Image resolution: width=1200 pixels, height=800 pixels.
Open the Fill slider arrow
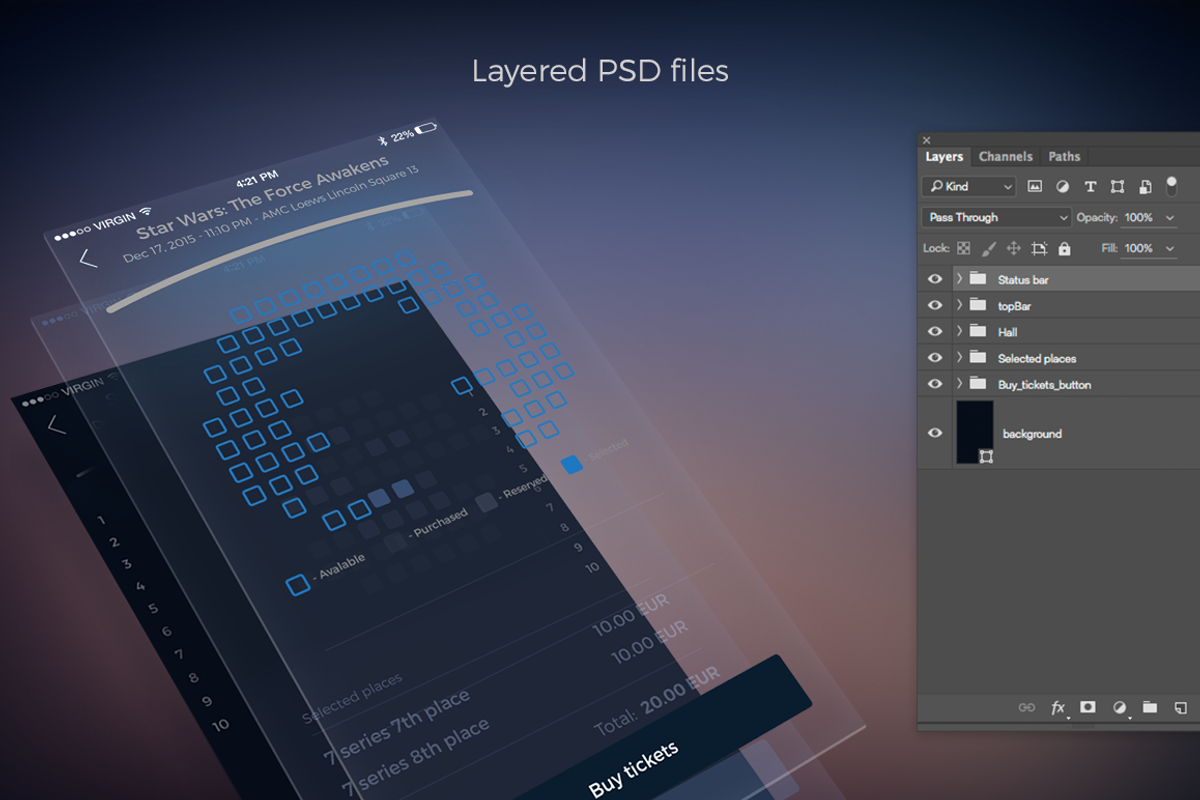coord(1170,248)
